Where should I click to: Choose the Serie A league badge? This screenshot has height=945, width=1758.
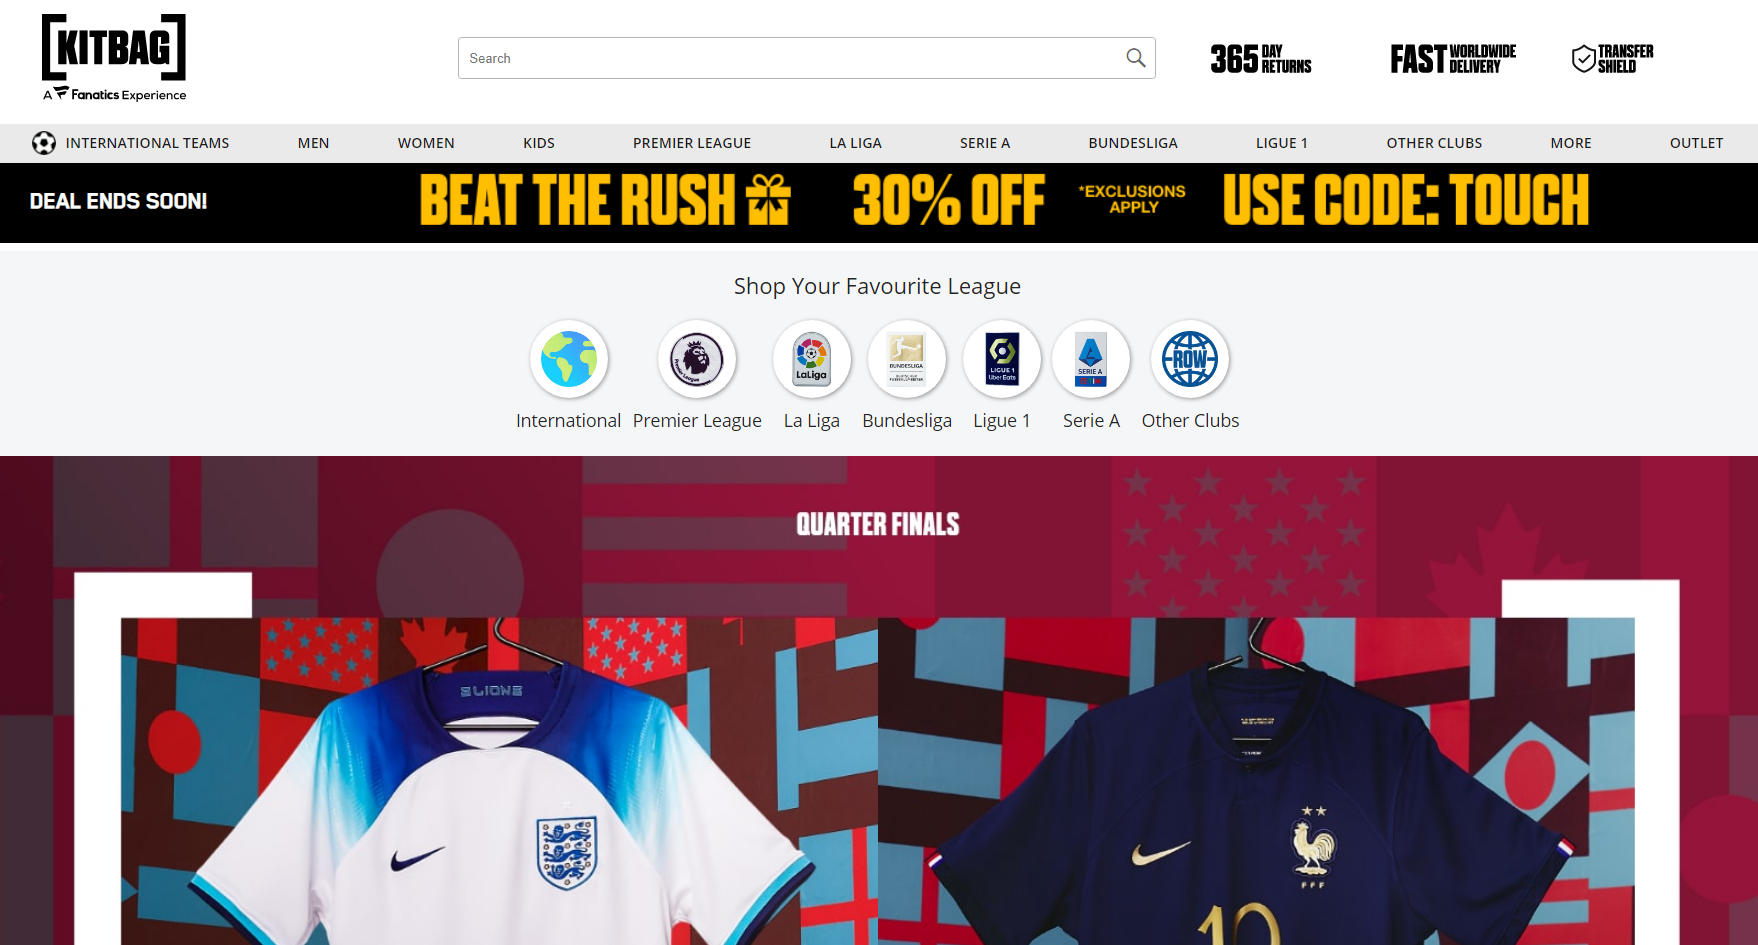[1091, 359]
